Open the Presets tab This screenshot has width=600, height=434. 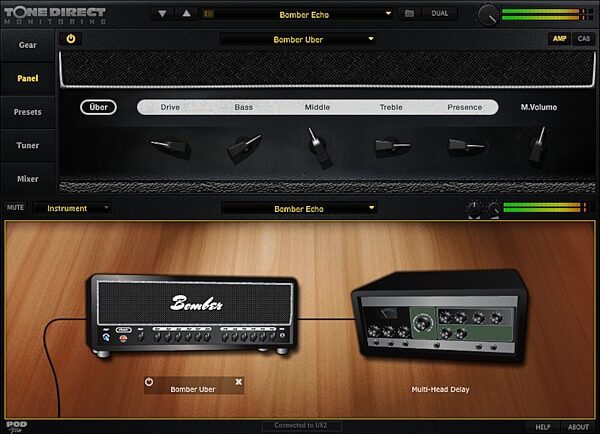pos(28,112)
